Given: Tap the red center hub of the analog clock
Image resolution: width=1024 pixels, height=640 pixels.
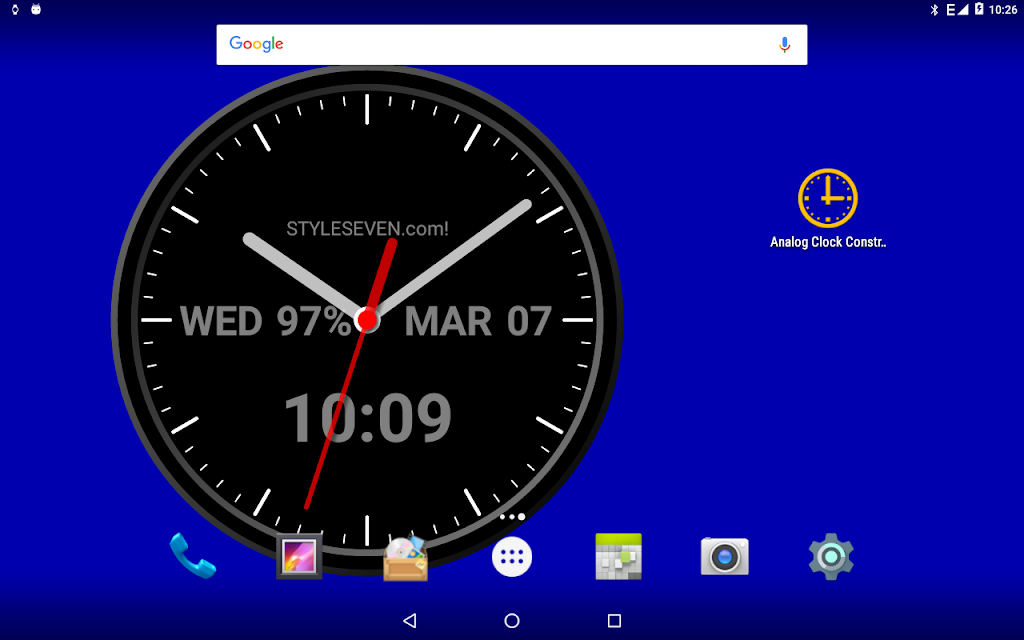Looking at the screenshot, I should (367, 320).
